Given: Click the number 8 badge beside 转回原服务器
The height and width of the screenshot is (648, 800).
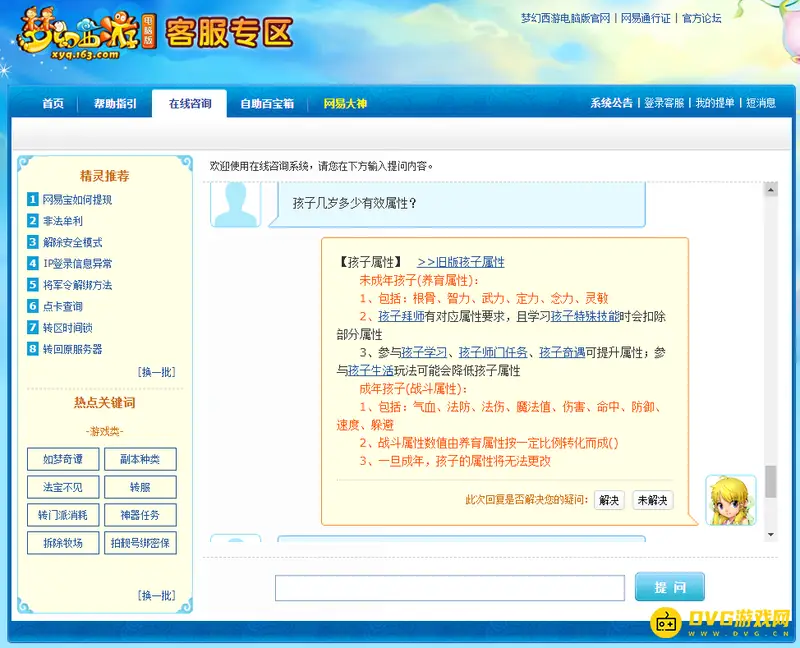Looking at the screenshot, I should (x=33, y=349).
